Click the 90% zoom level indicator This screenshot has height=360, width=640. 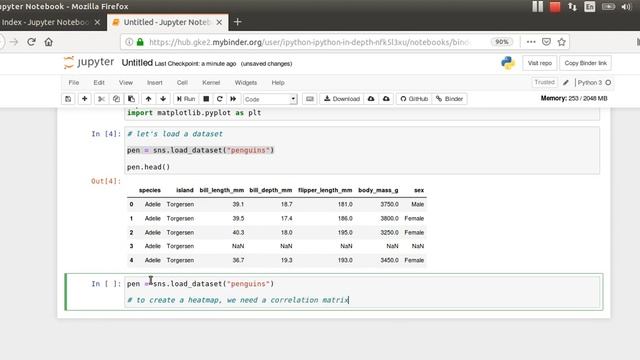click(502, 42)
